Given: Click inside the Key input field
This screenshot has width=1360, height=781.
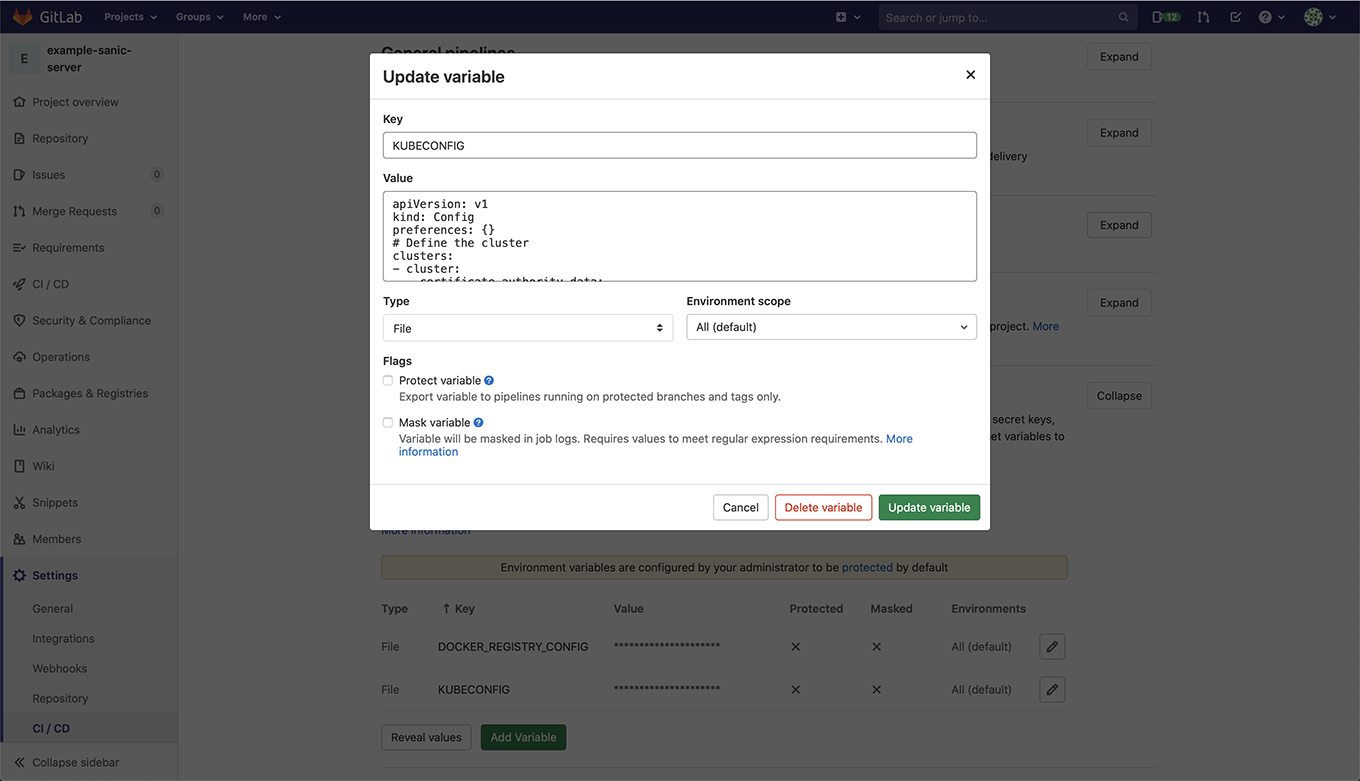Looking at the screenshot, I should click(x=680, y=145).
